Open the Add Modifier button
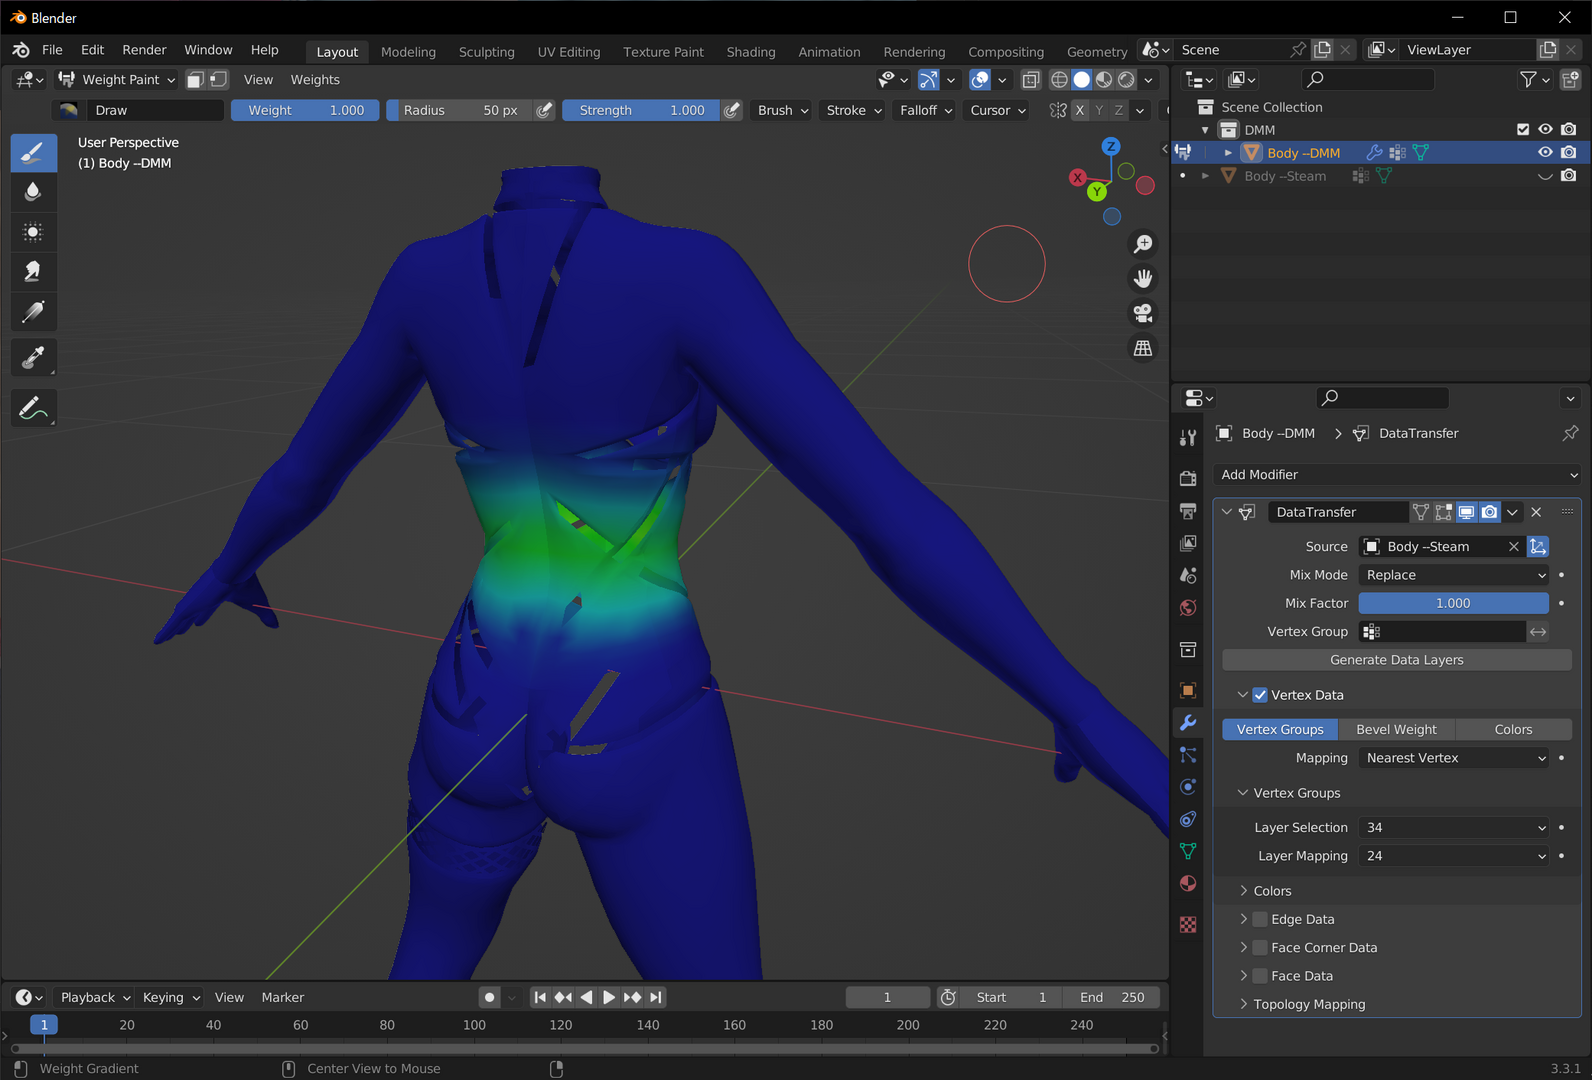 click(1397, 475)
